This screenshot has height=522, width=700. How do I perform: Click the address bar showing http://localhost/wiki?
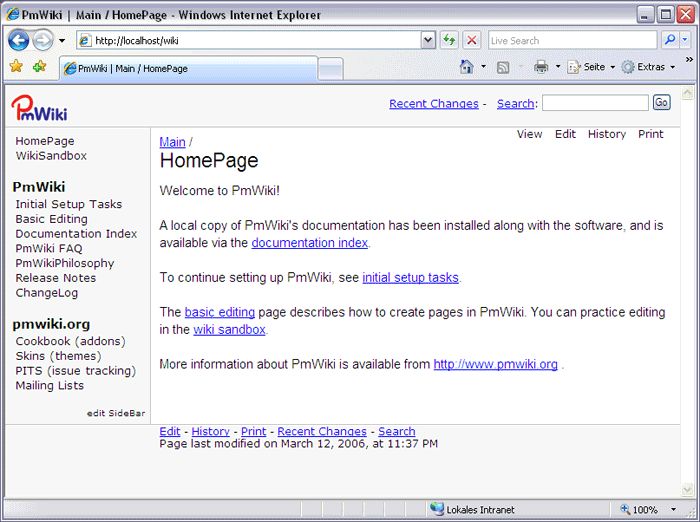tap(249, 41)
